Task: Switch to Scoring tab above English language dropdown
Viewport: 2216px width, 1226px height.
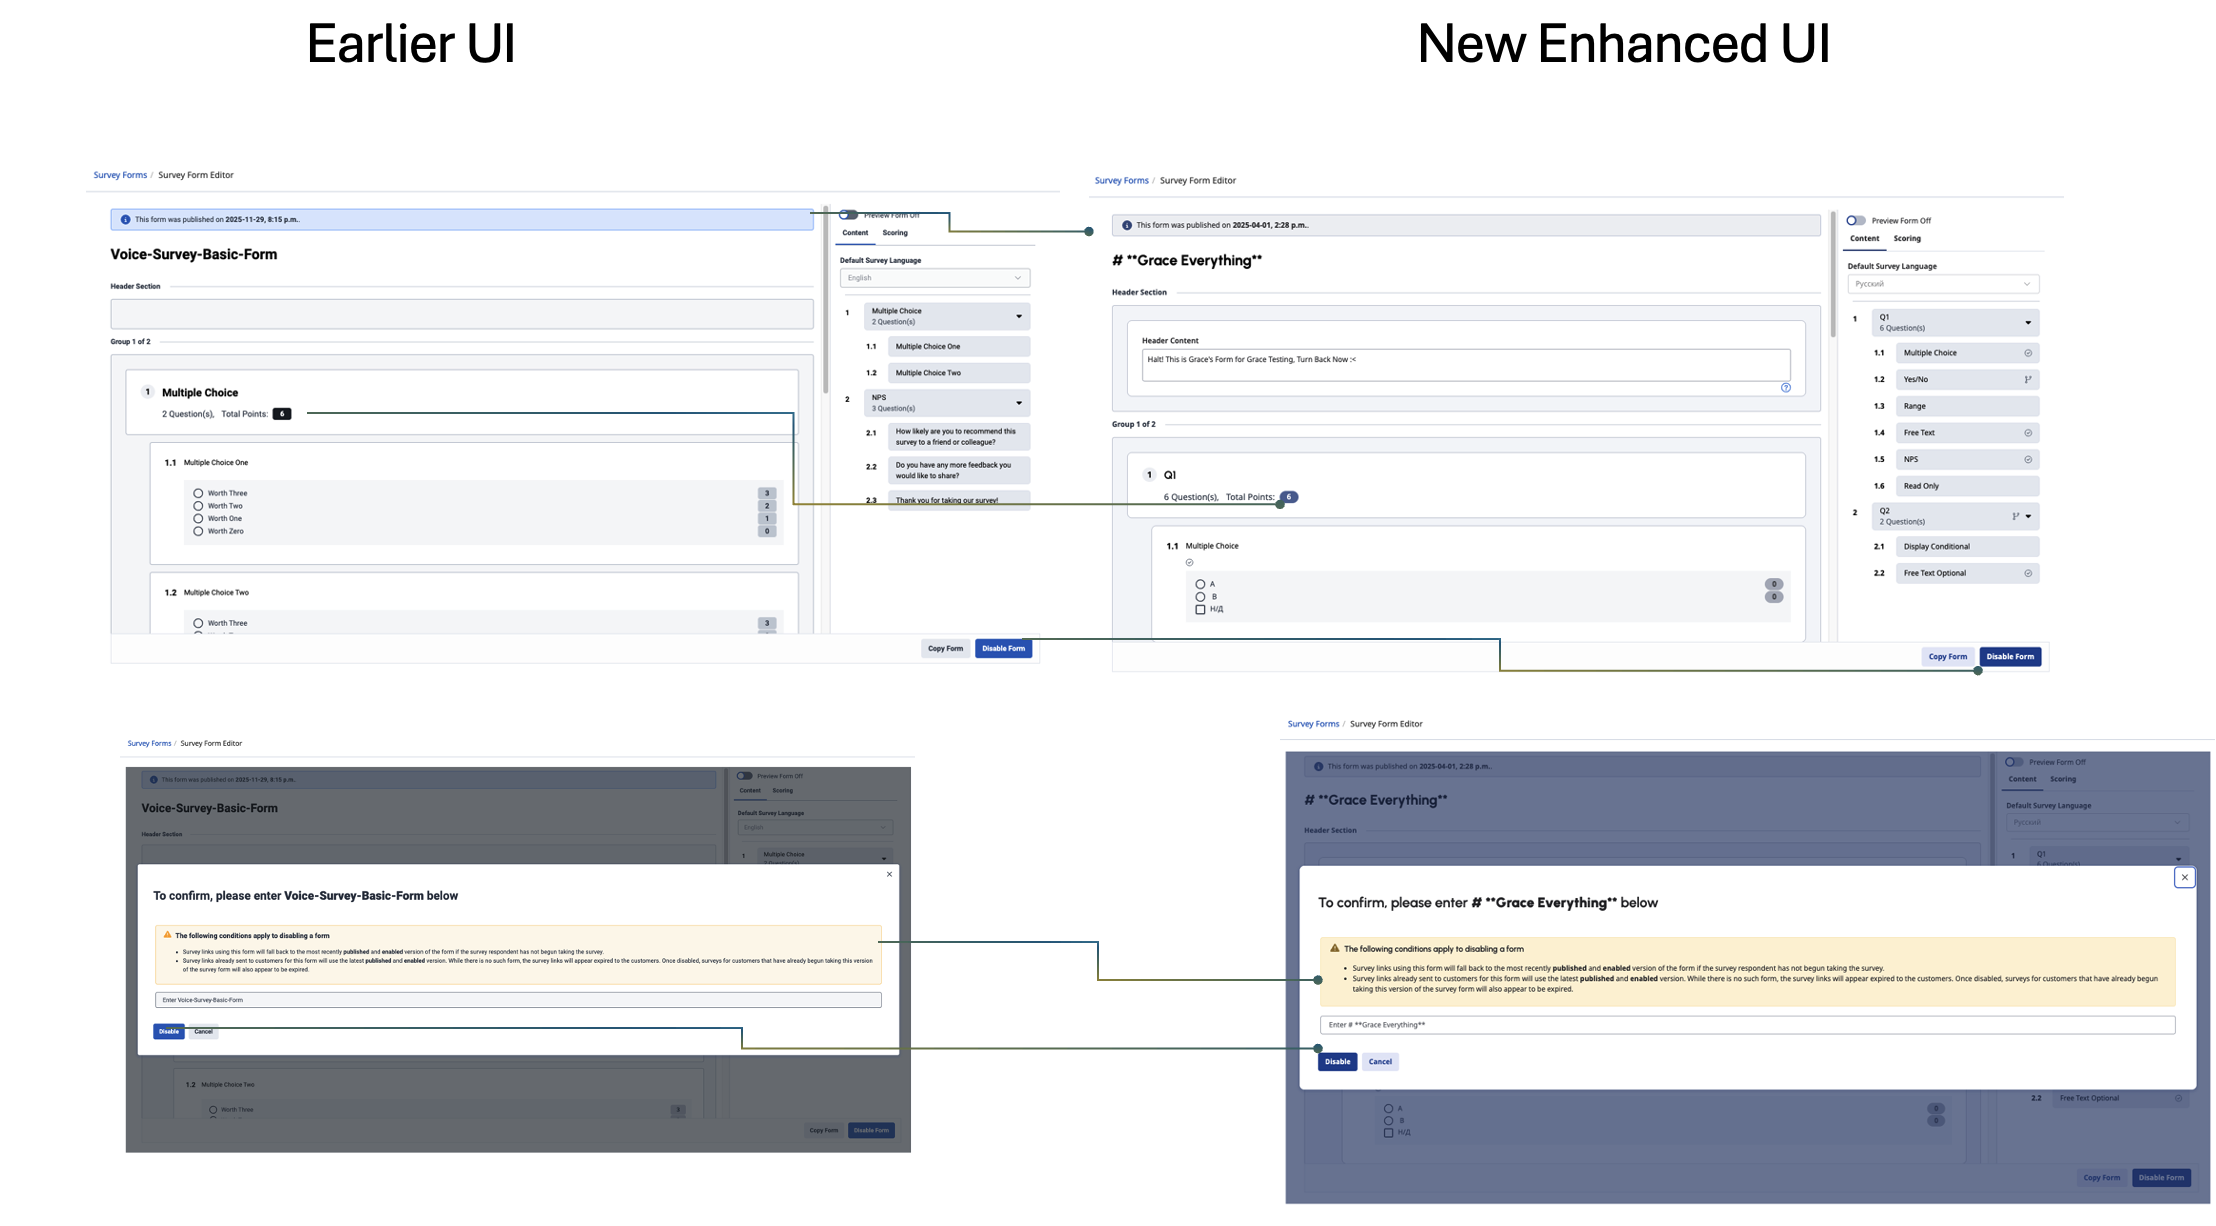Action: tap(895, 233)
